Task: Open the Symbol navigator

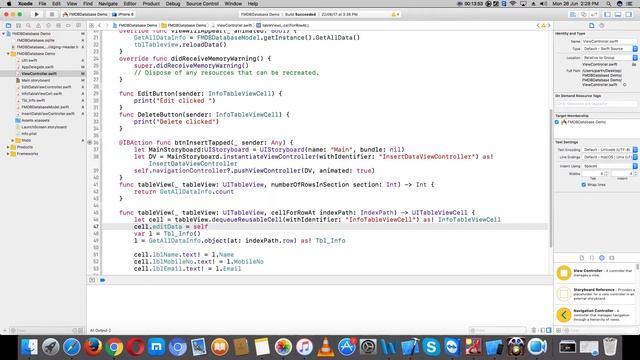Action: coord(18,25)
